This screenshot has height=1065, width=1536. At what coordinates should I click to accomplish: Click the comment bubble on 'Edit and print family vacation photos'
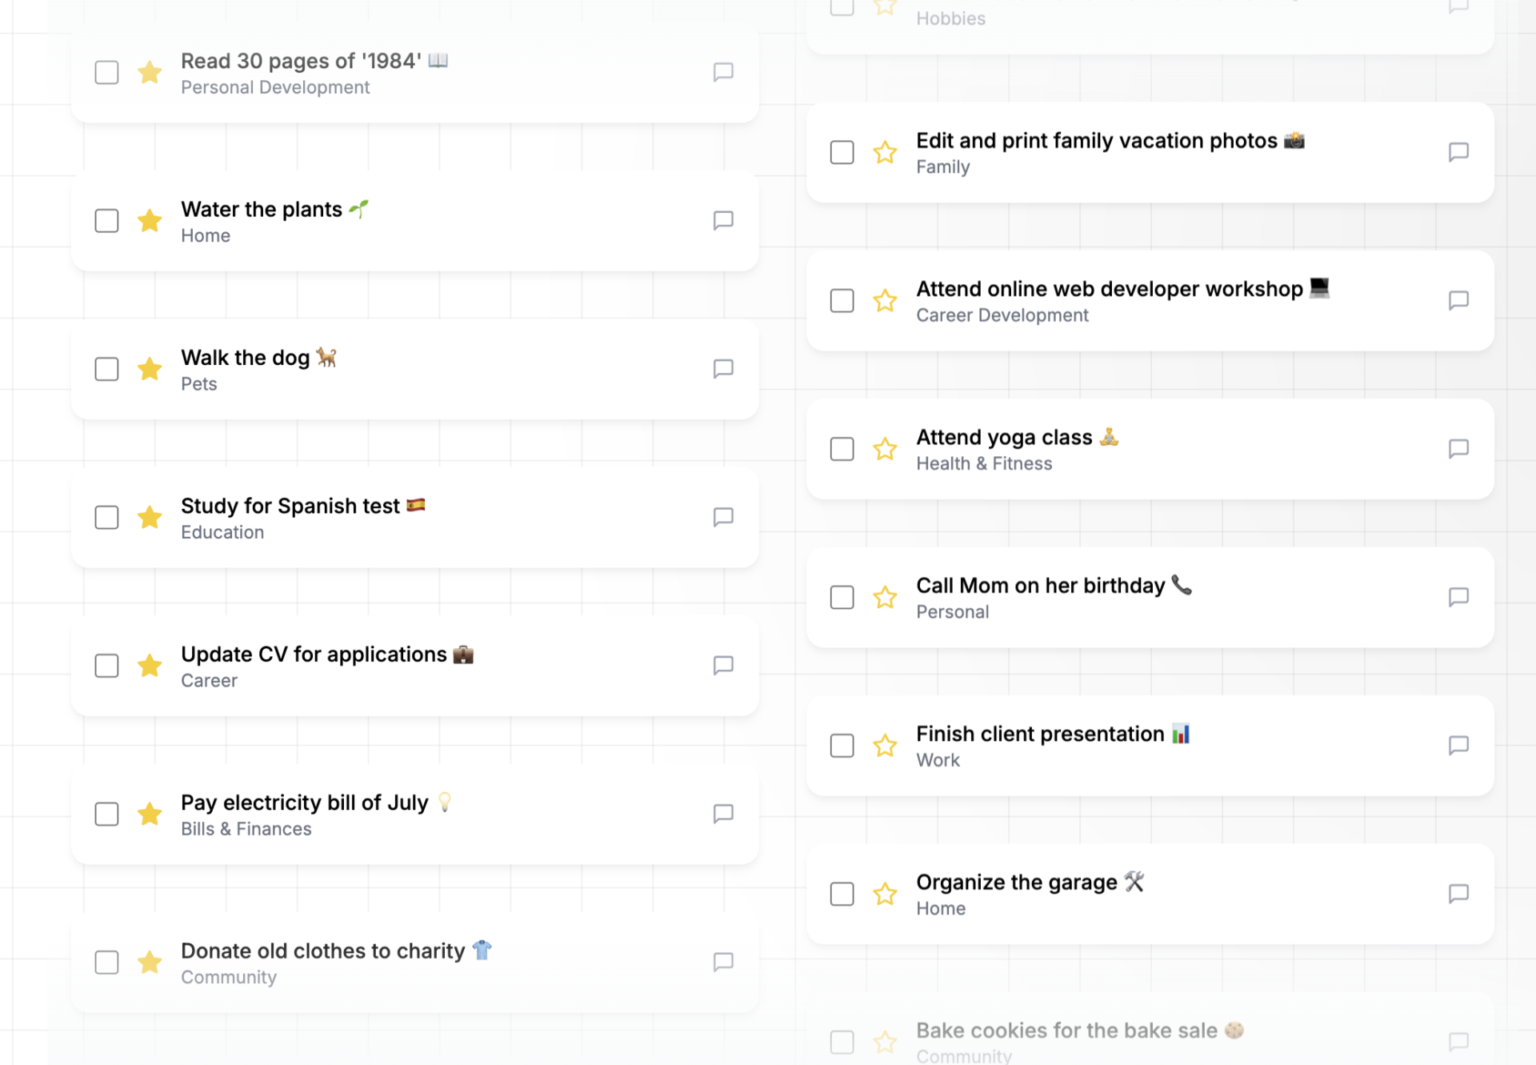click(1458, 152)
